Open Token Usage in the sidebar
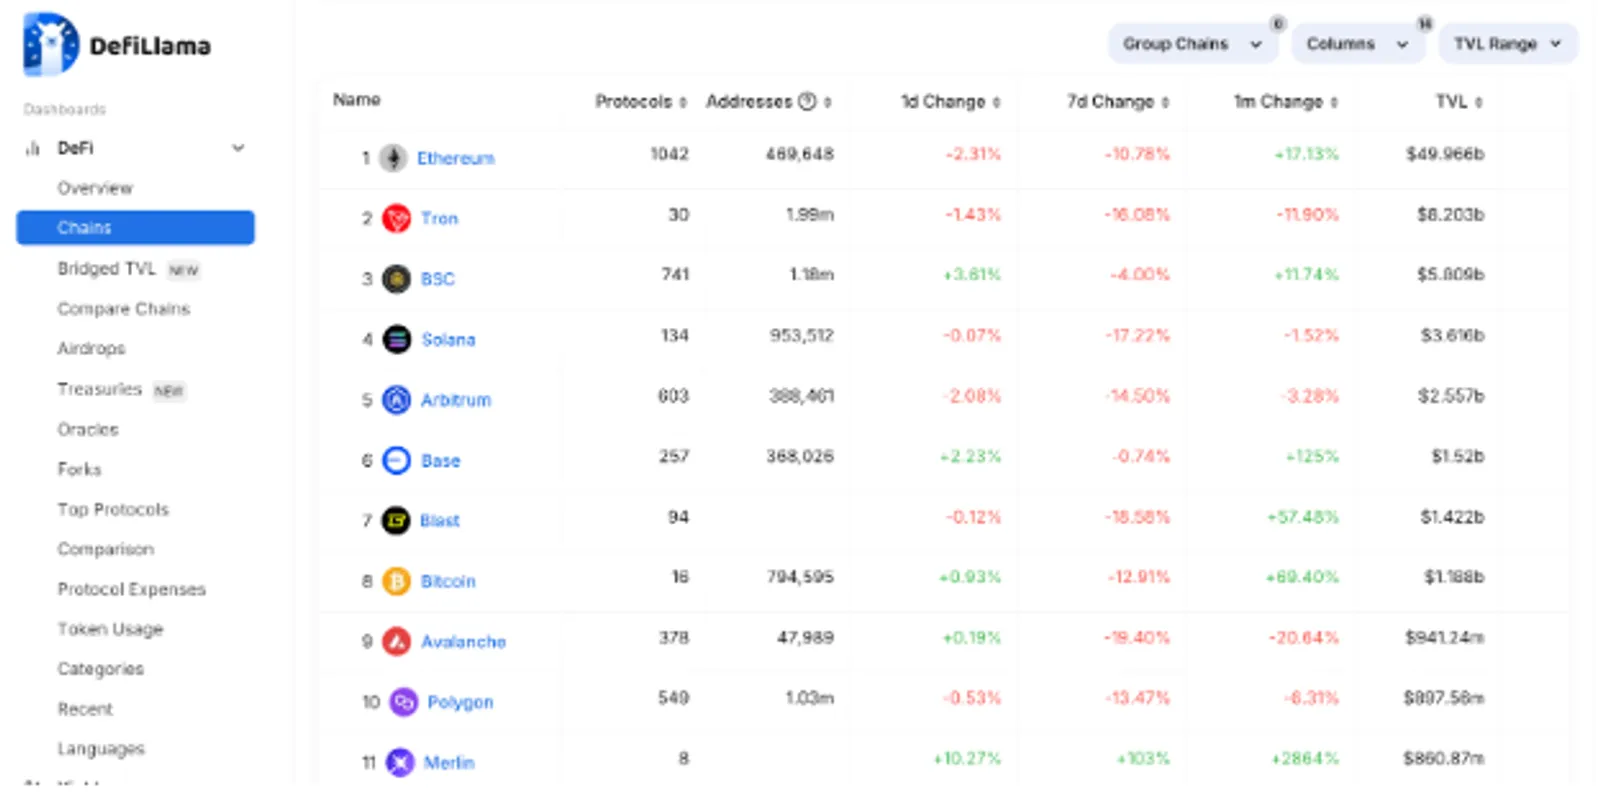1600x800 pixels. tap(110, 629)
